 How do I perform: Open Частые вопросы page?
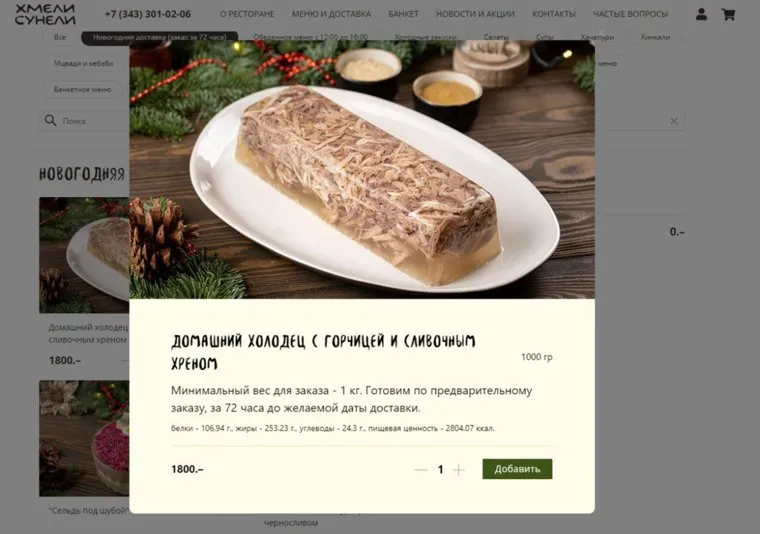pos(630,14)
